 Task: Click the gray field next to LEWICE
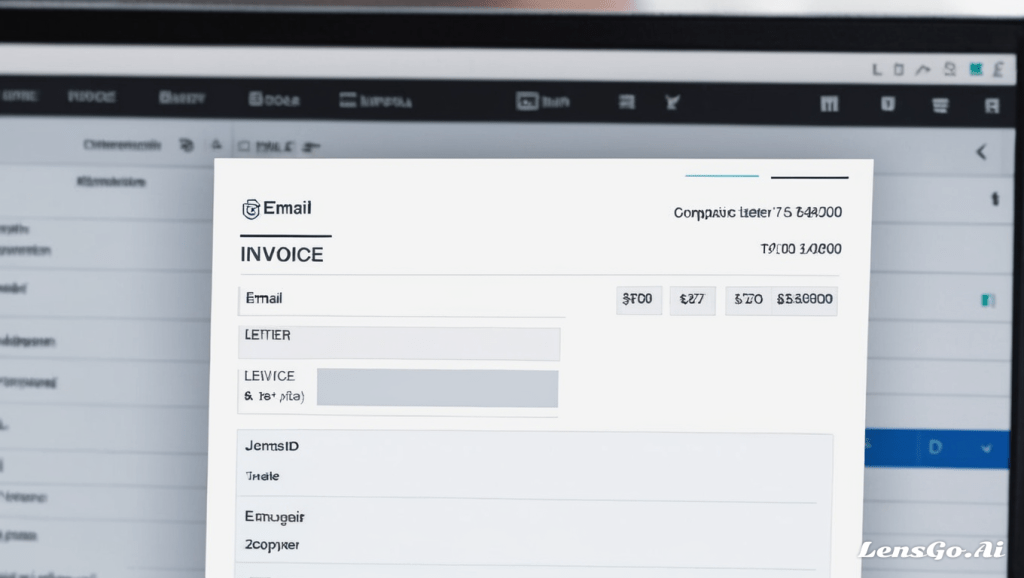437,387
